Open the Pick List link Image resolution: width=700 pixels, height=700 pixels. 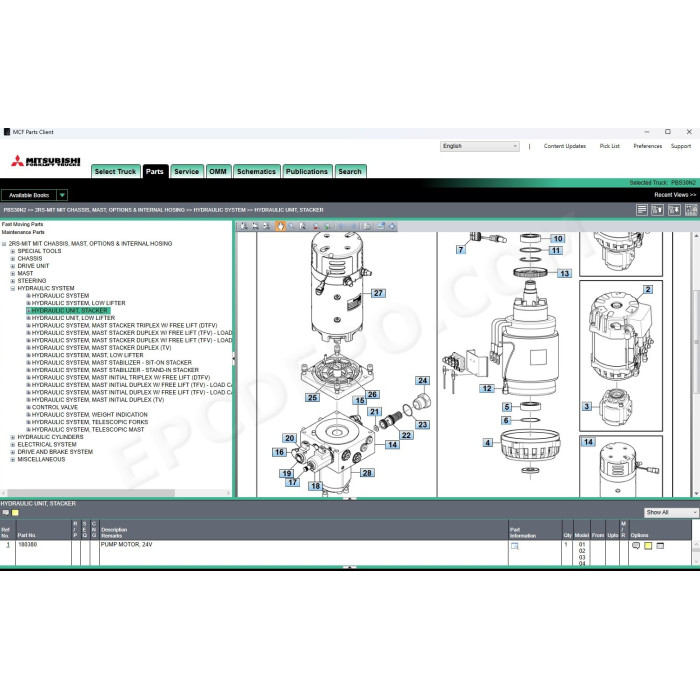pyautogui.click(x=609, y=146)
